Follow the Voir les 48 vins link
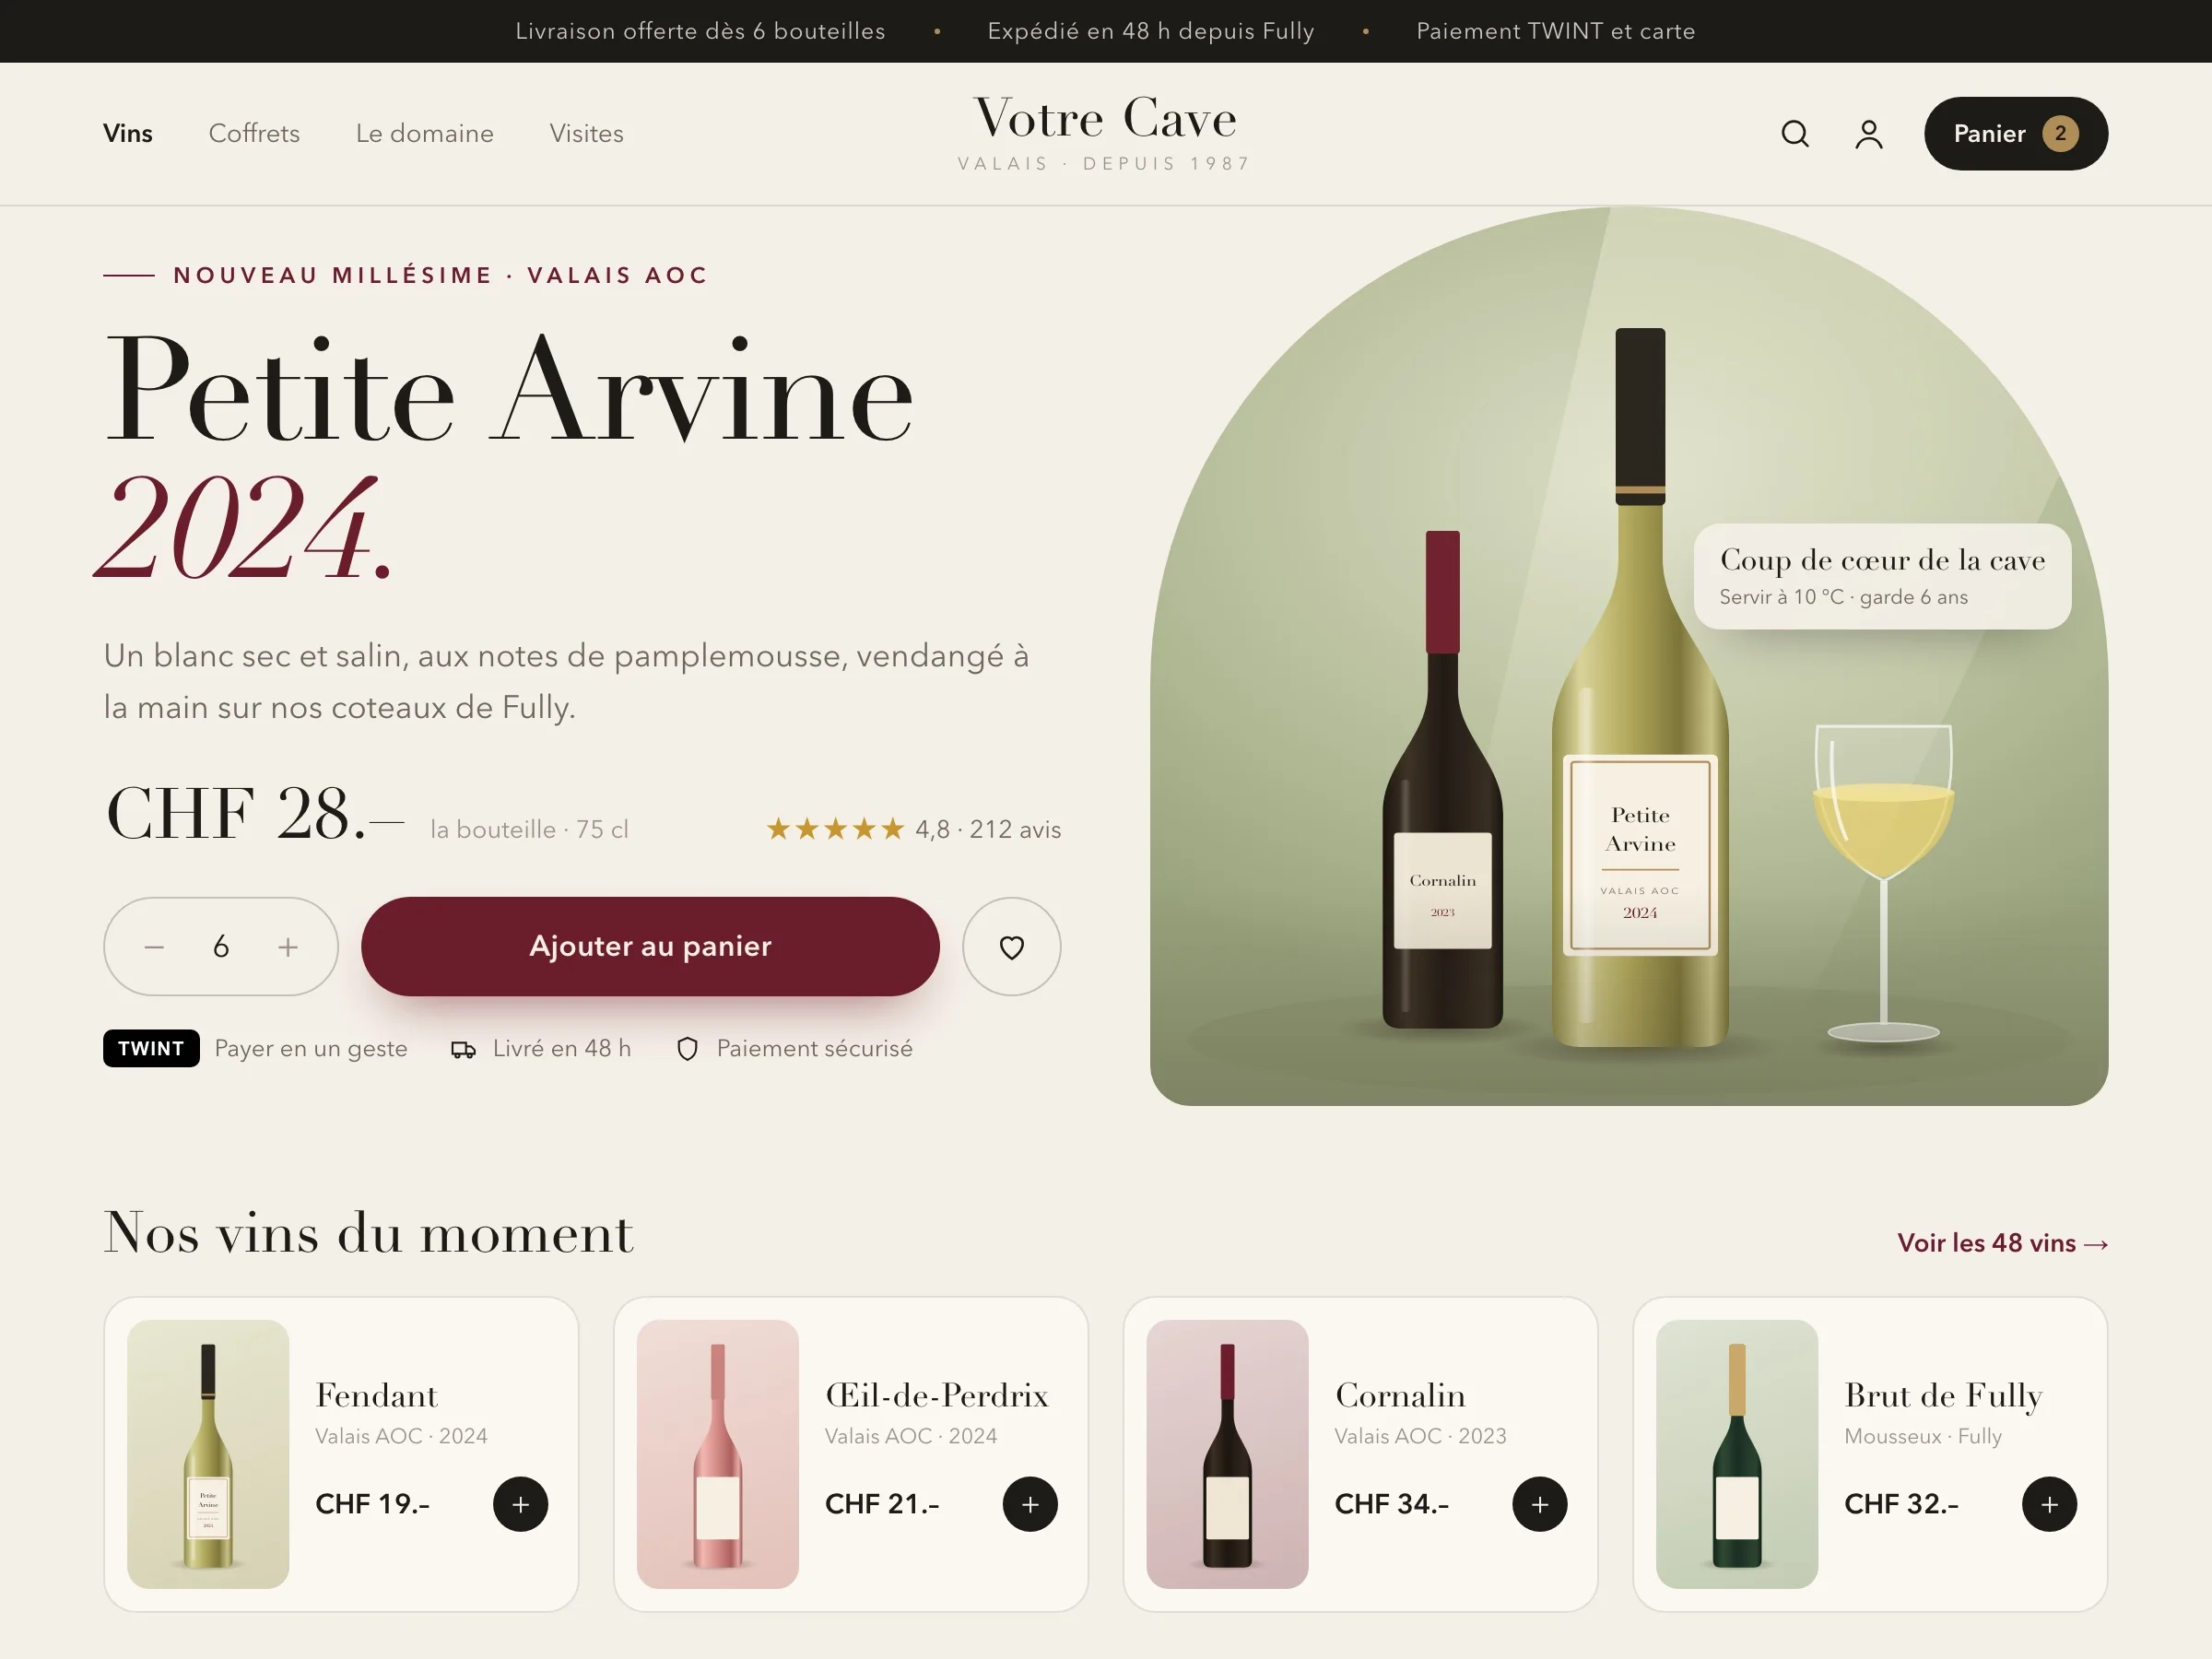 tap(2003, 1243)
